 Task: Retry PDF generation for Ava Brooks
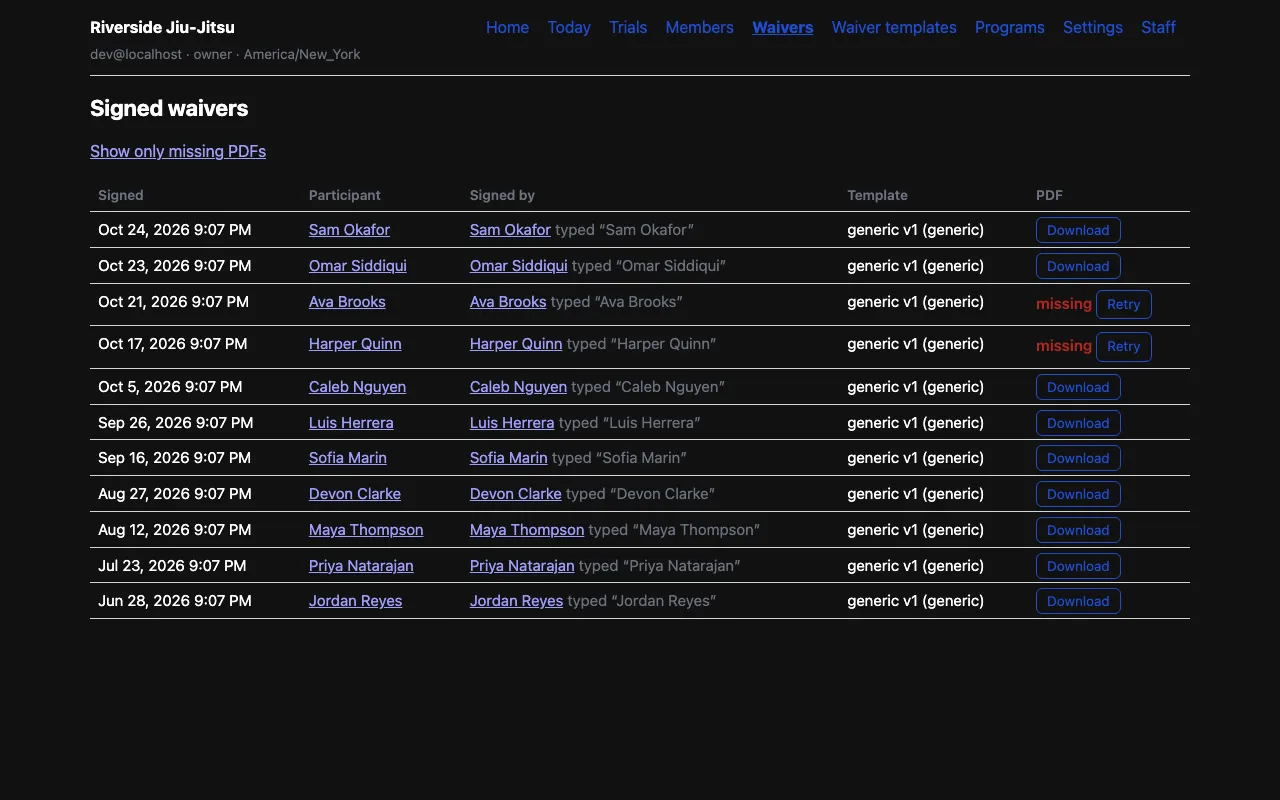(1124, 304)
